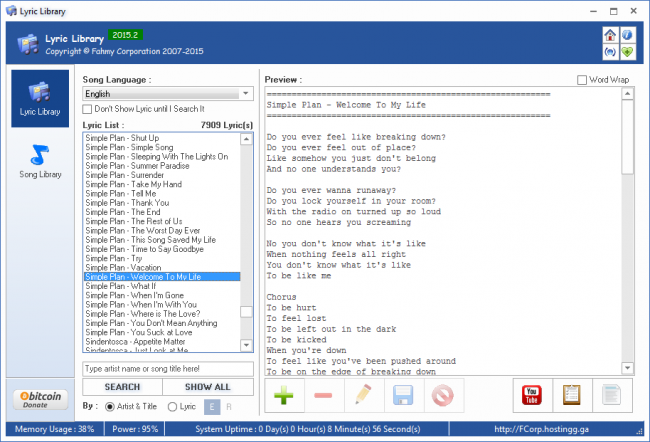
Task: Select Simple Plan - You Suck at Love
Action: click(162, 333)
